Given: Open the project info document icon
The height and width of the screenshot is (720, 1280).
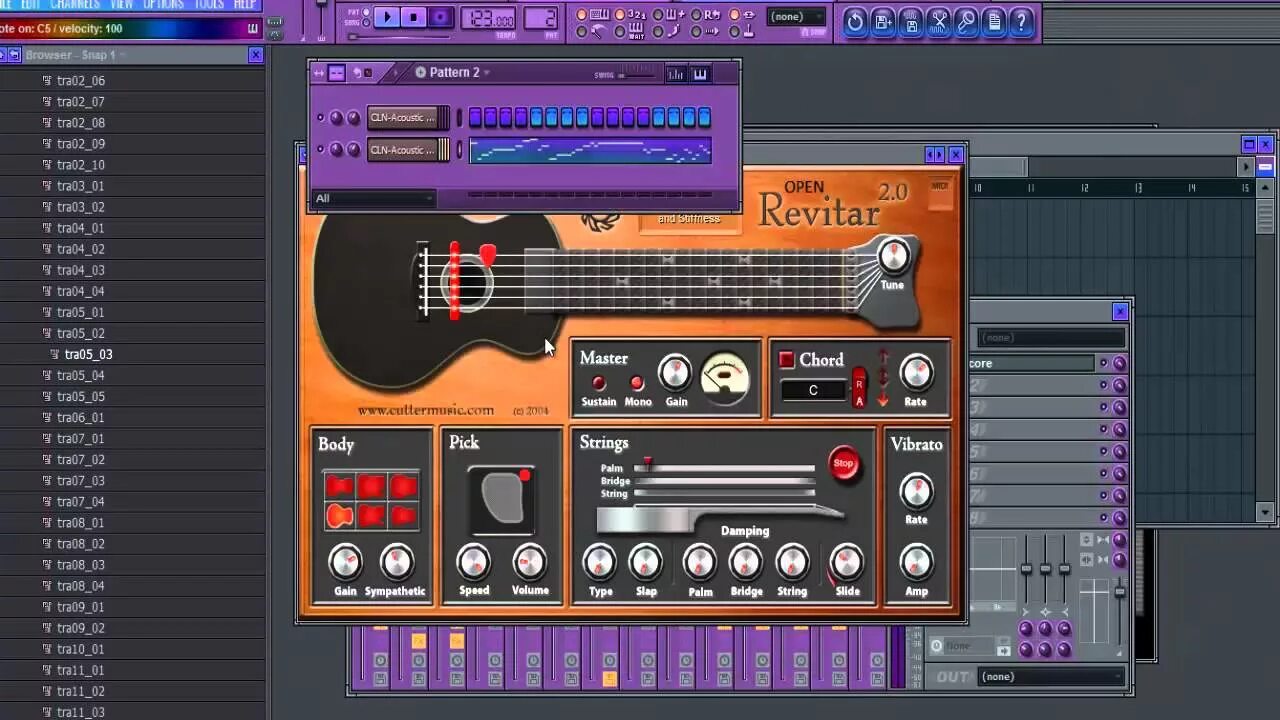Looking at the screenshot, I should pos(994,21).
